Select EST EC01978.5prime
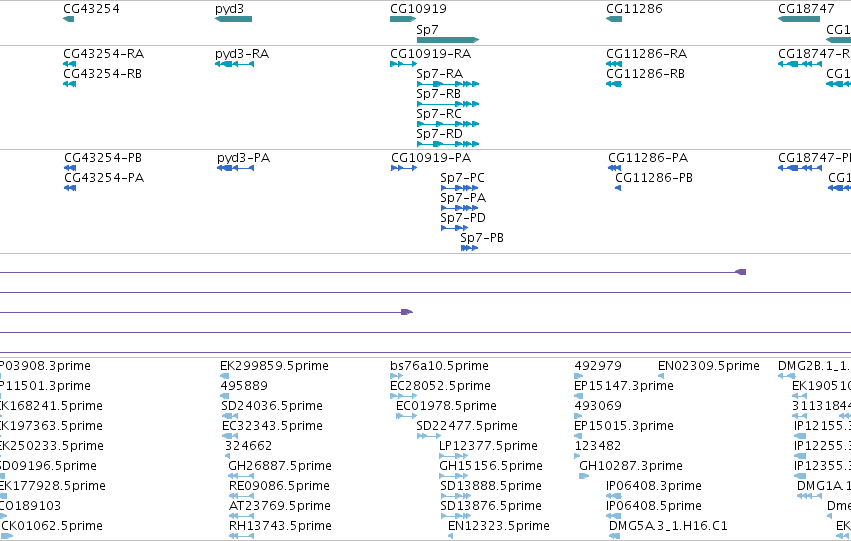851x541 pixels. (x=407, y=416)
